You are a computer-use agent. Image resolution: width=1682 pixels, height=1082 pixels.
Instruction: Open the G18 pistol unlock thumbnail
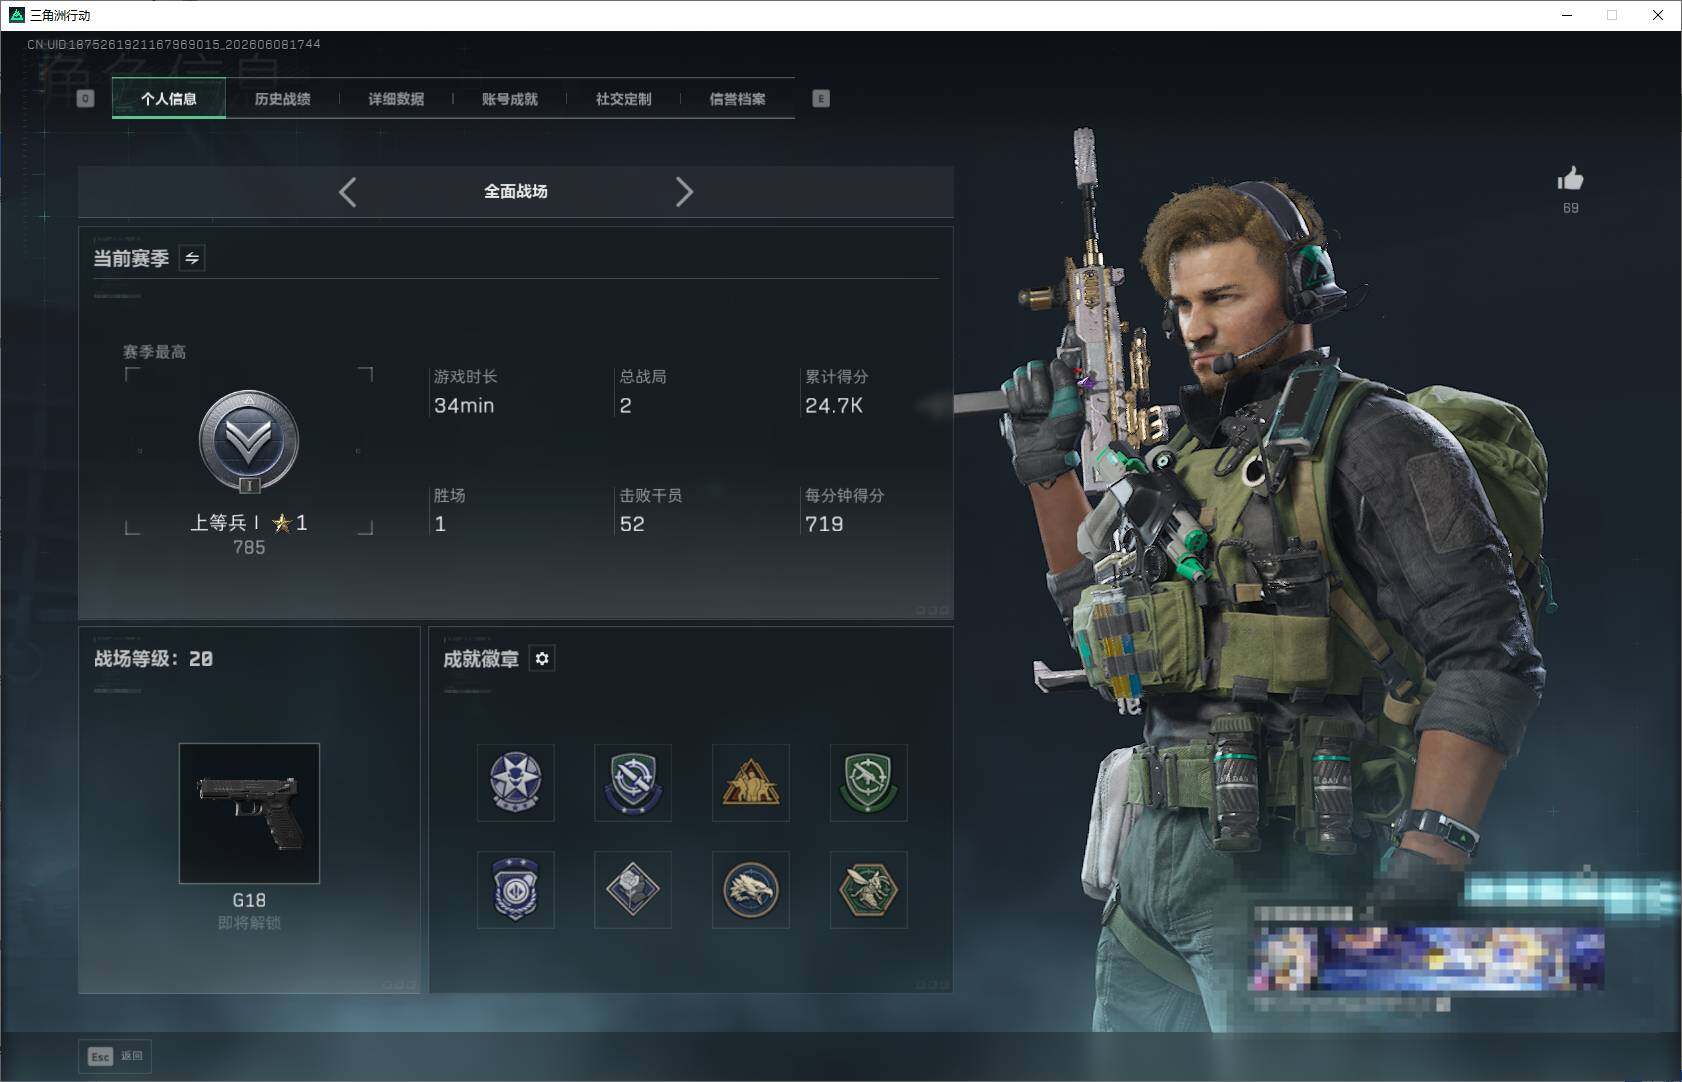249,813
